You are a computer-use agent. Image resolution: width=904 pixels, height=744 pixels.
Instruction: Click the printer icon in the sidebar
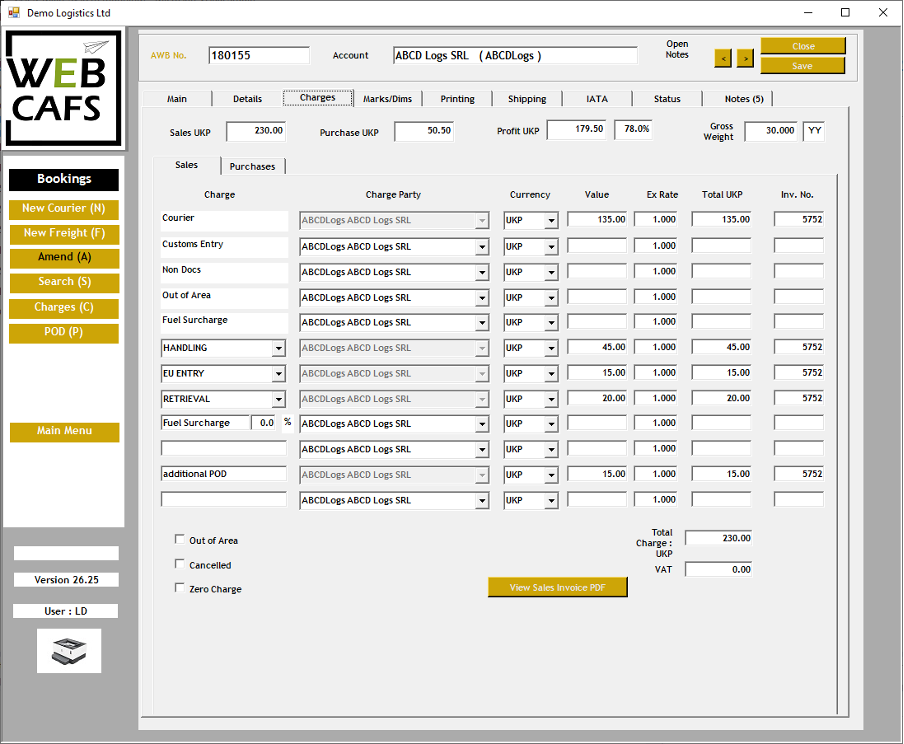tap(69, 650)
